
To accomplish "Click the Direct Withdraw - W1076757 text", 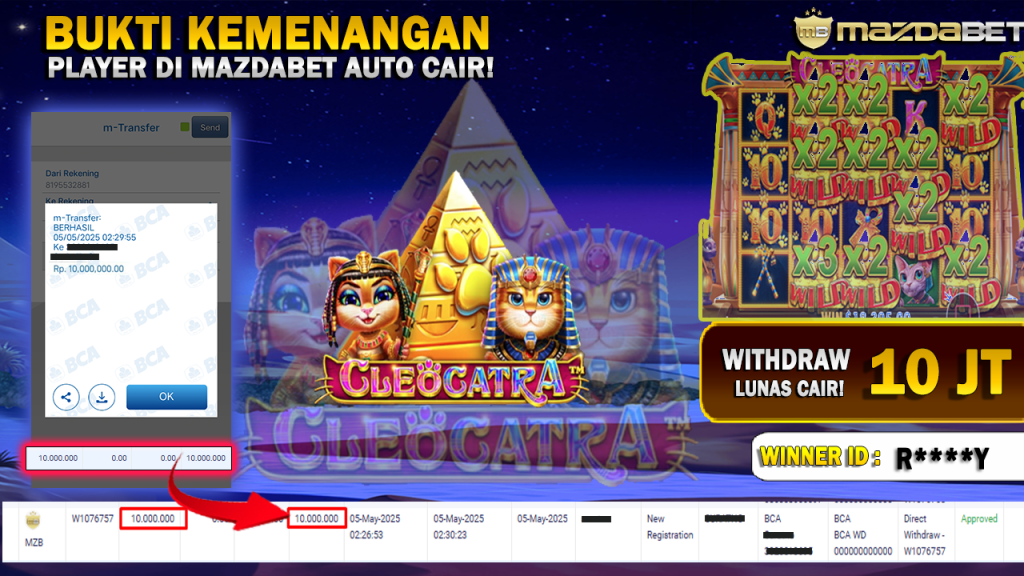I will click(x=924, y=535).
